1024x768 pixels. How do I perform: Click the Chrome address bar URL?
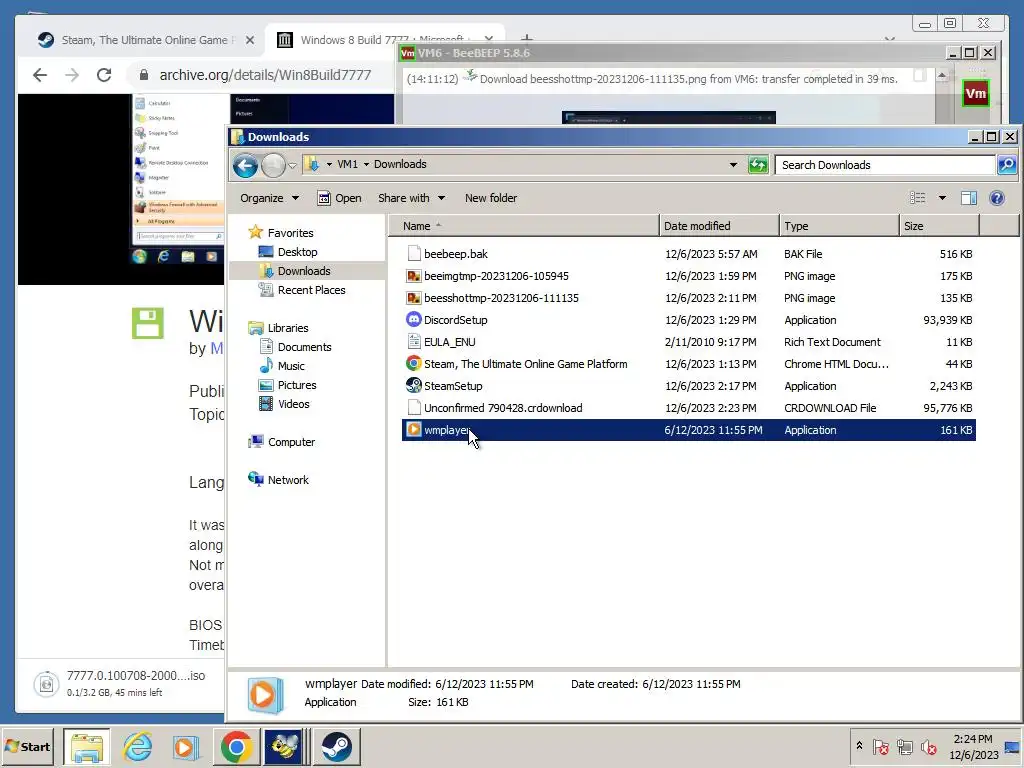pos(264,75)
